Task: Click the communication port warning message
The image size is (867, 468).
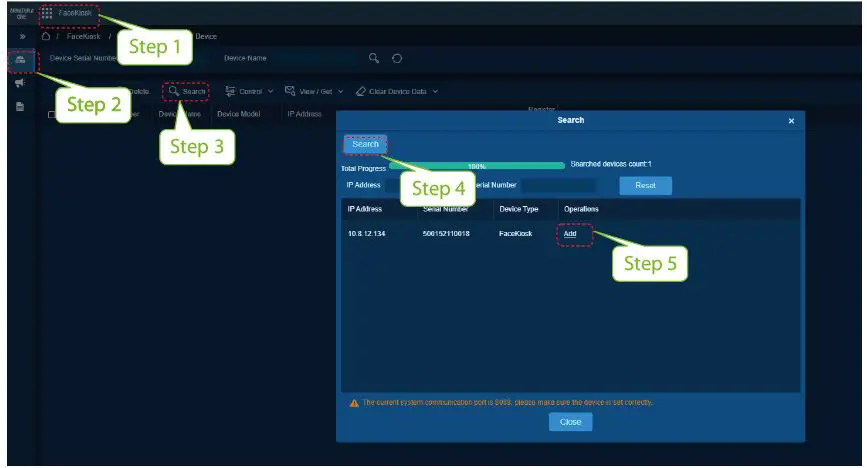Action: tap(508, 403)
